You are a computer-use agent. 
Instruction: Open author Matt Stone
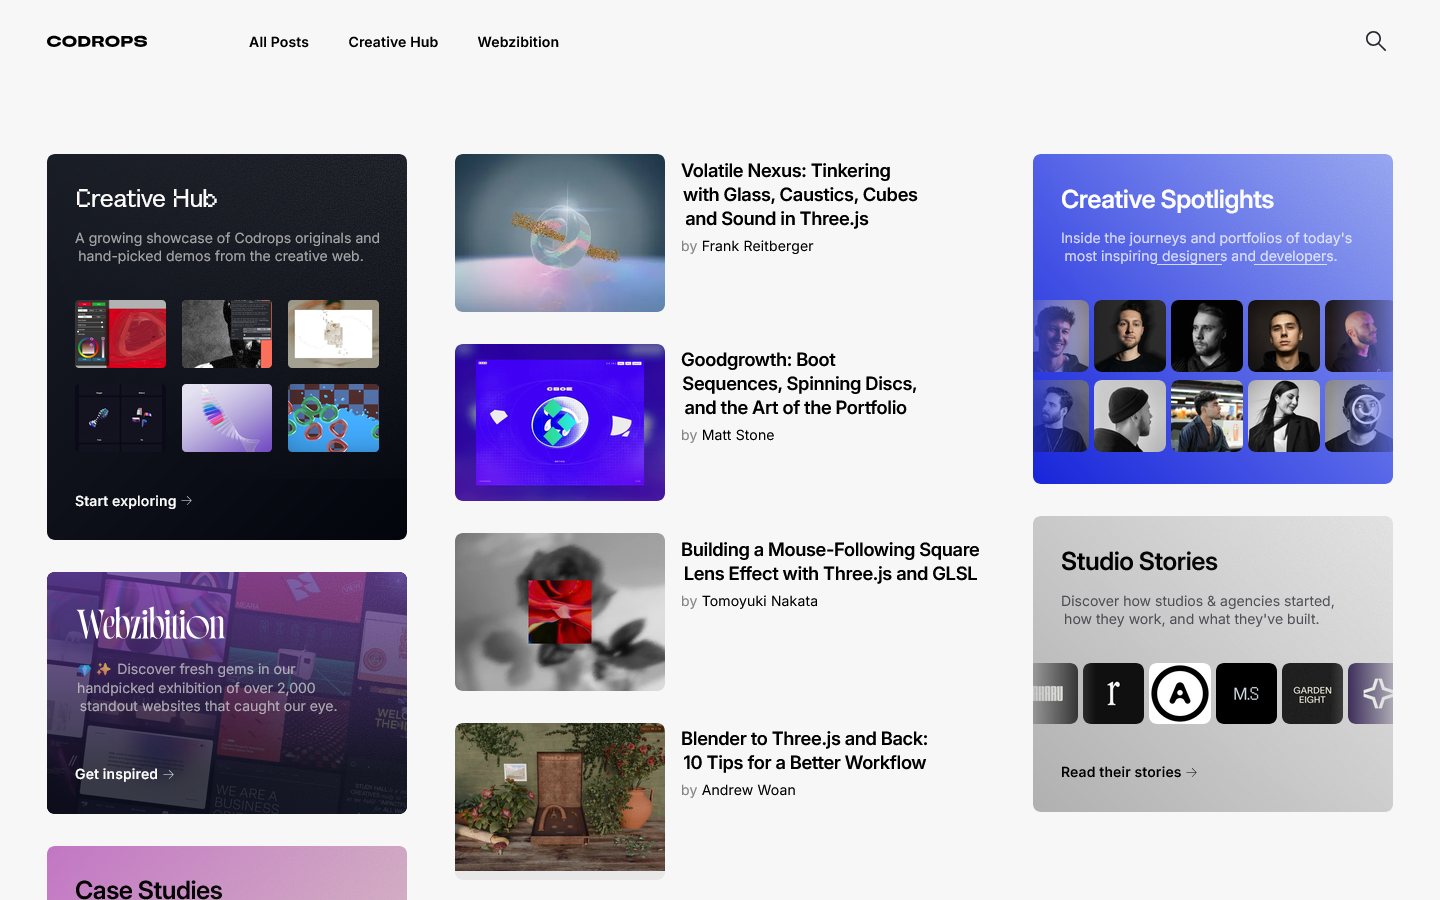(738, 435)
